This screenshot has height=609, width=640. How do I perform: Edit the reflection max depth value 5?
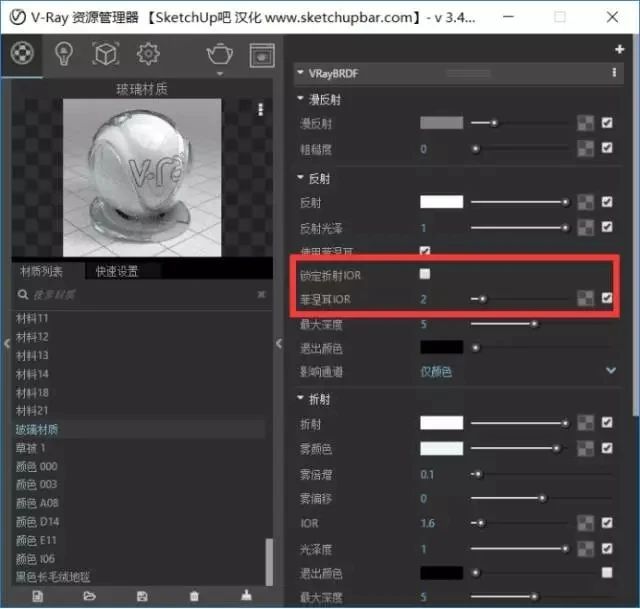click(x=423, y=324)
